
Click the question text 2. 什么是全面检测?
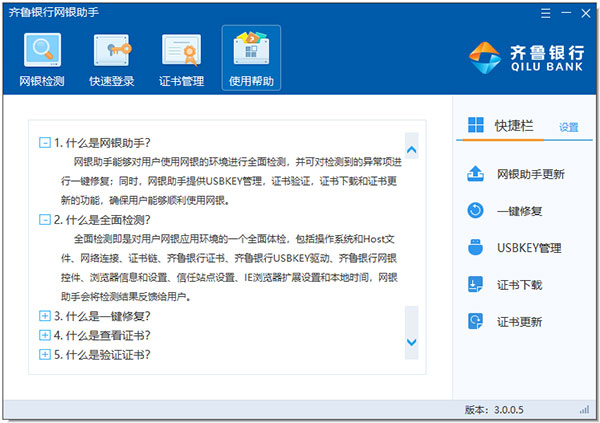102,220
